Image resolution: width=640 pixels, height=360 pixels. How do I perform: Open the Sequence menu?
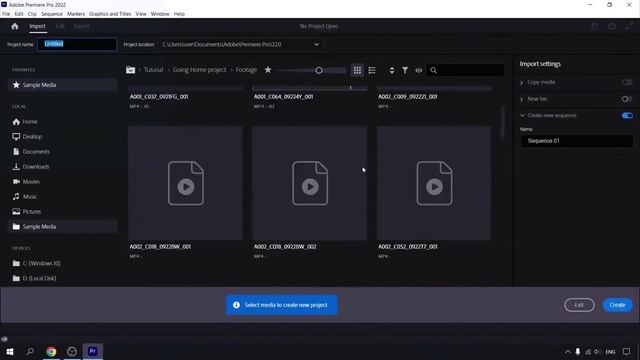click(52, 14)
